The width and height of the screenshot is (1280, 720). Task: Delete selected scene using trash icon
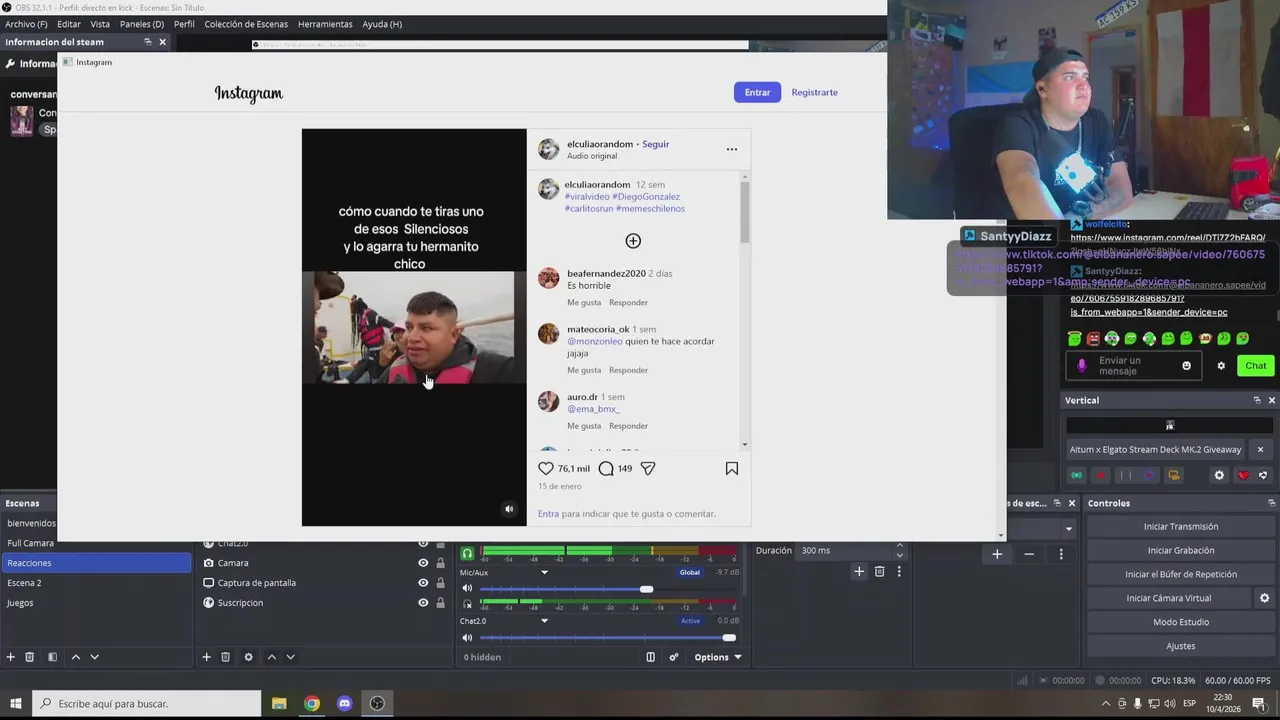pos(30,657)
